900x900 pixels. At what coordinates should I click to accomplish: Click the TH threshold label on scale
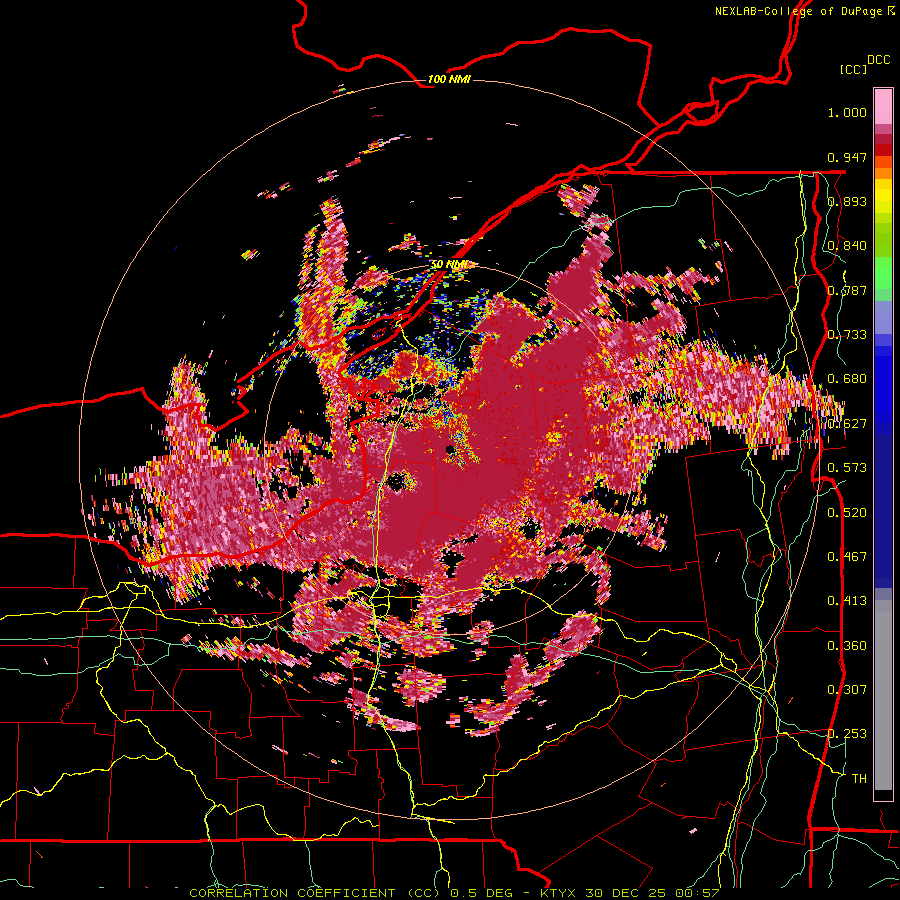pyautogui.click(x=859, y=779)
